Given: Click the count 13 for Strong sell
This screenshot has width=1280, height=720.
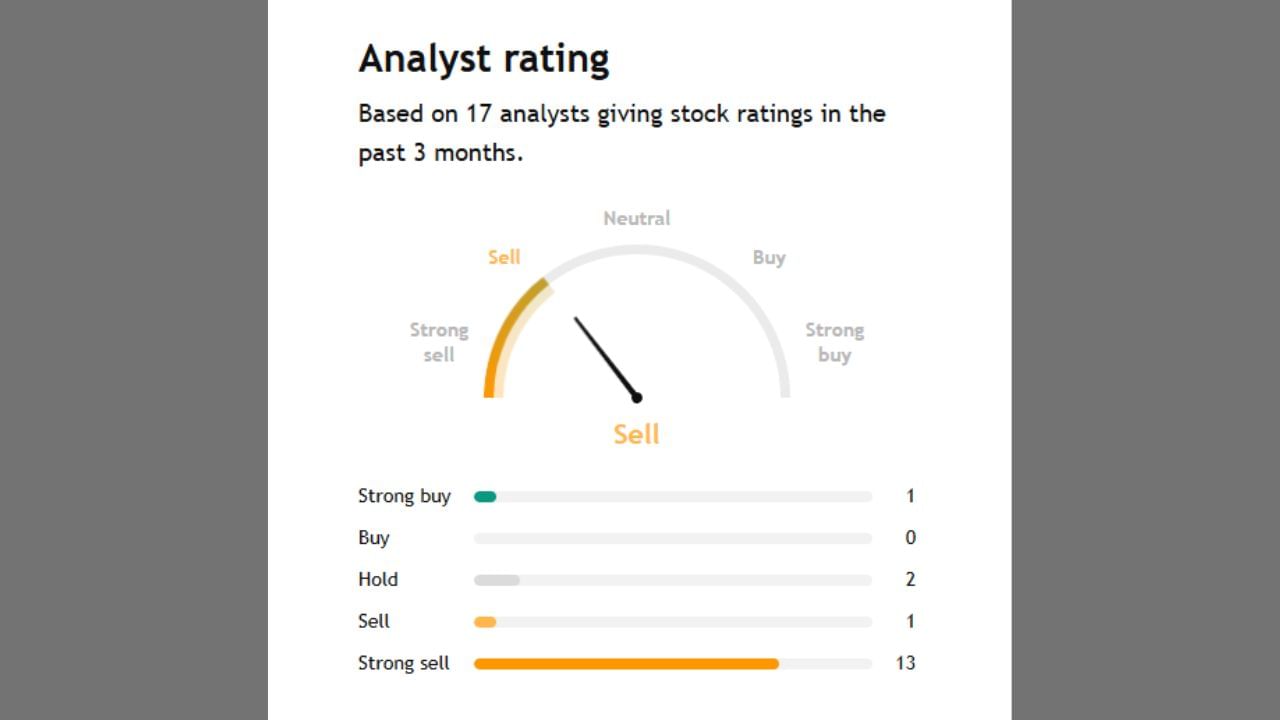Looking at the screenshot, I should click(x=905, y=663).
